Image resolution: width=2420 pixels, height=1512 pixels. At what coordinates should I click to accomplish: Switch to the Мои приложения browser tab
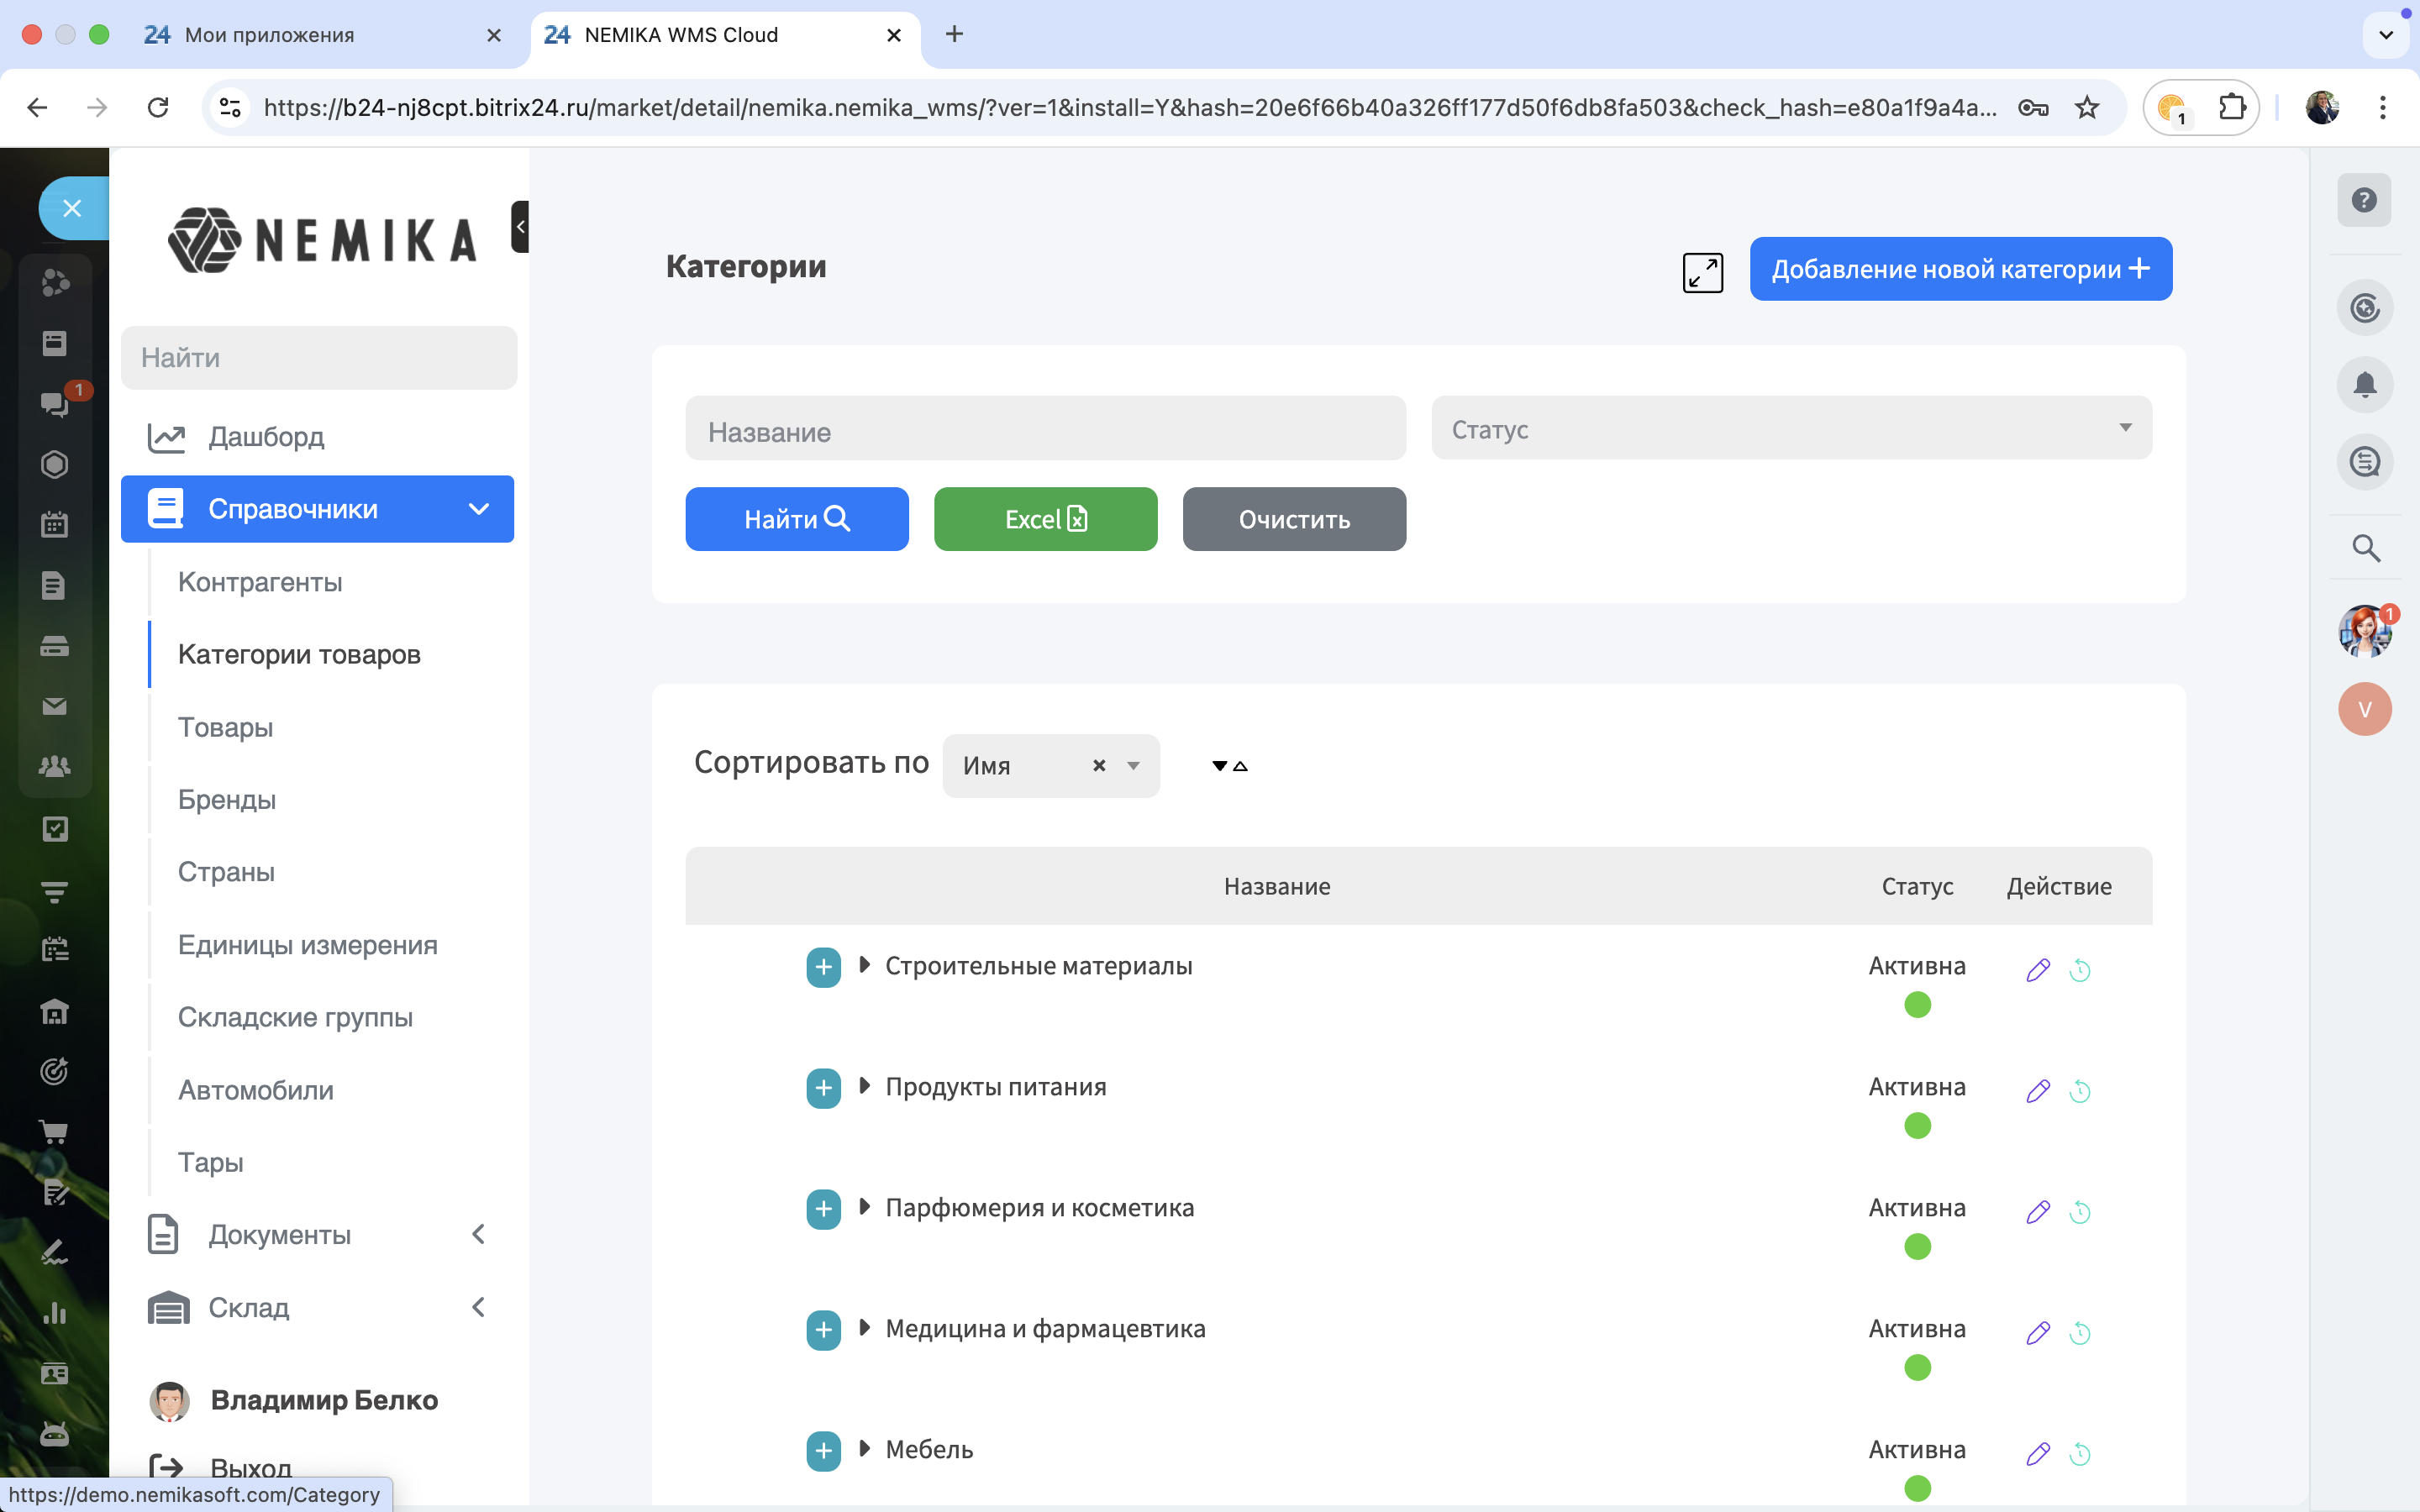(270, 35)
